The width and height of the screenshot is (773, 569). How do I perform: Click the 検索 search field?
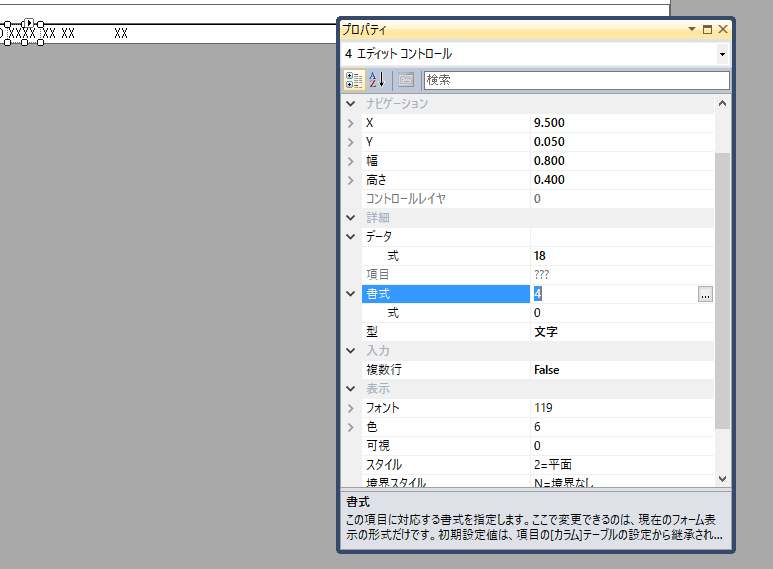(575, 80)
